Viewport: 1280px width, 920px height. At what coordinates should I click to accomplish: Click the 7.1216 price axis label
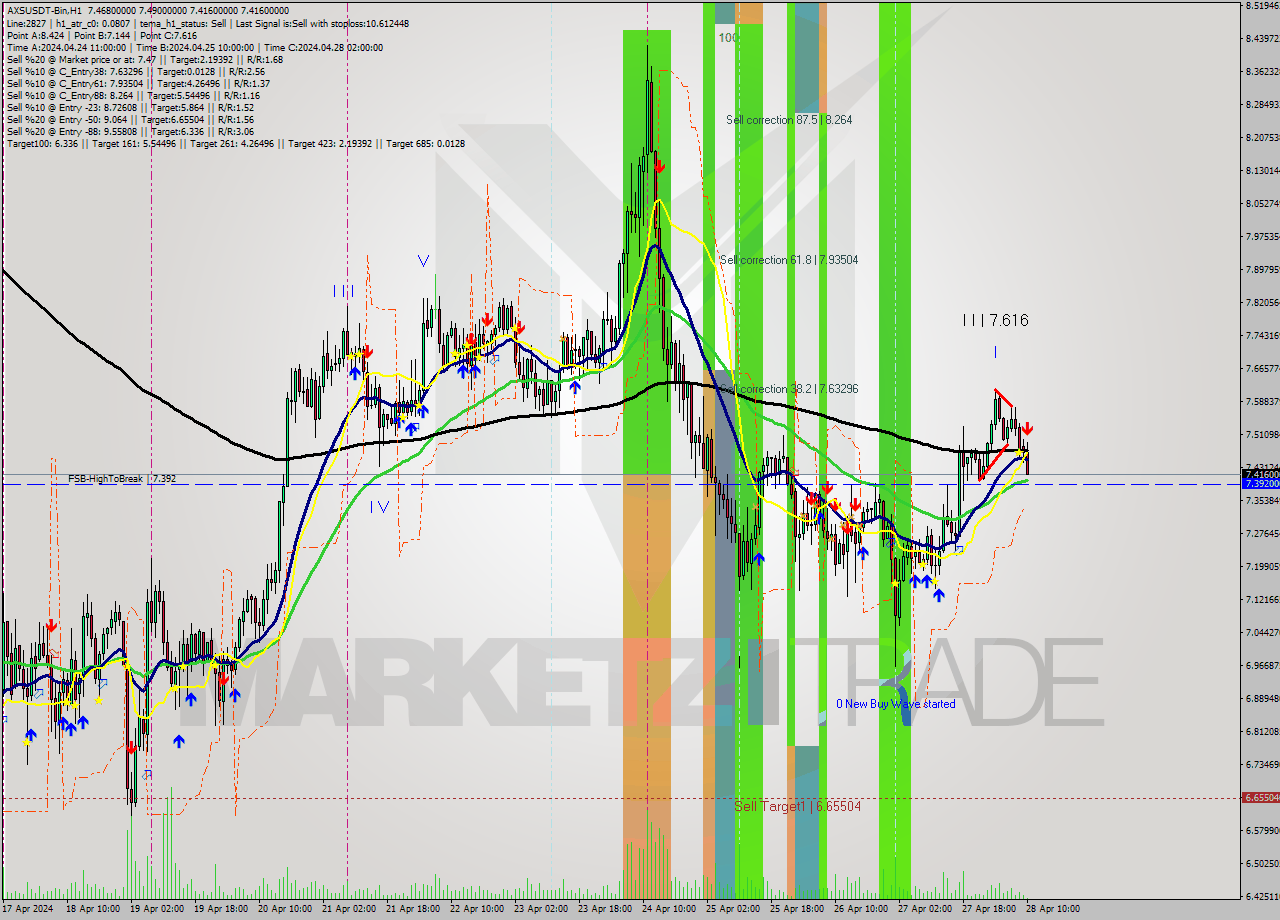point(1262,599)
